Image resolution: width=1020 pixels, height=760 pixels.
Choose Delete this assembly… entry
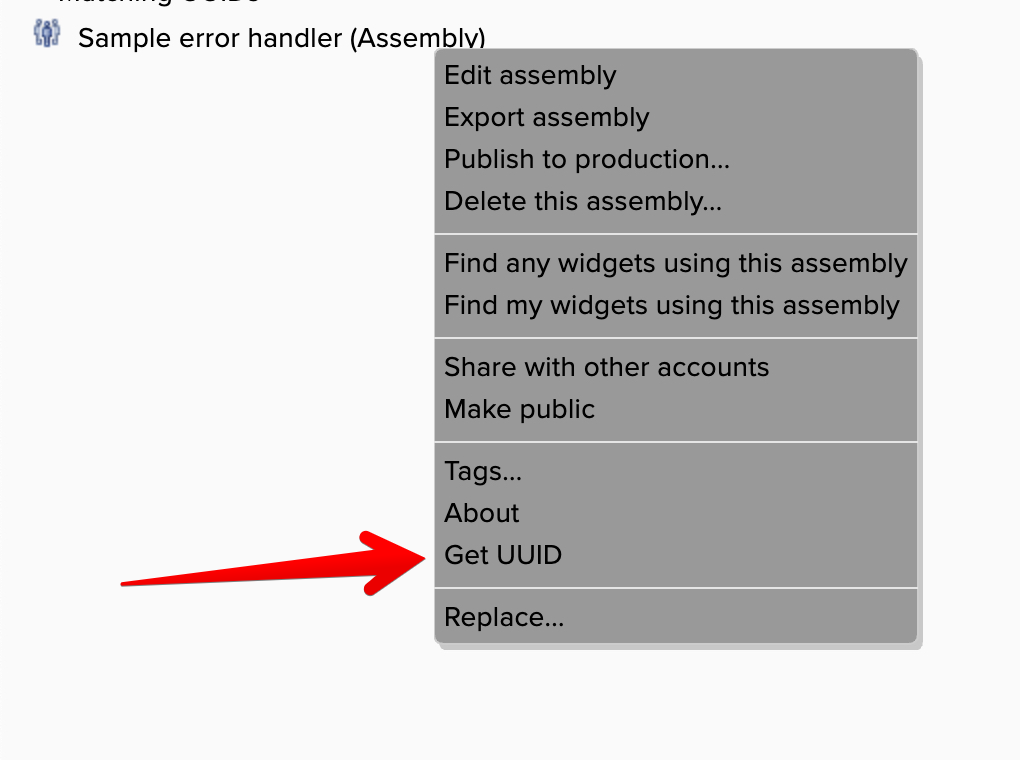pos(582,202)
